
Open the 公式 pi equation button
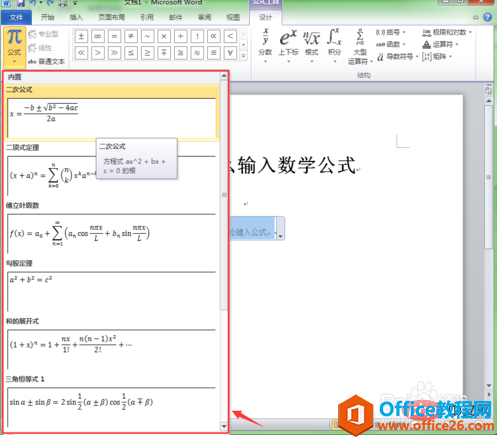point(14,47)
